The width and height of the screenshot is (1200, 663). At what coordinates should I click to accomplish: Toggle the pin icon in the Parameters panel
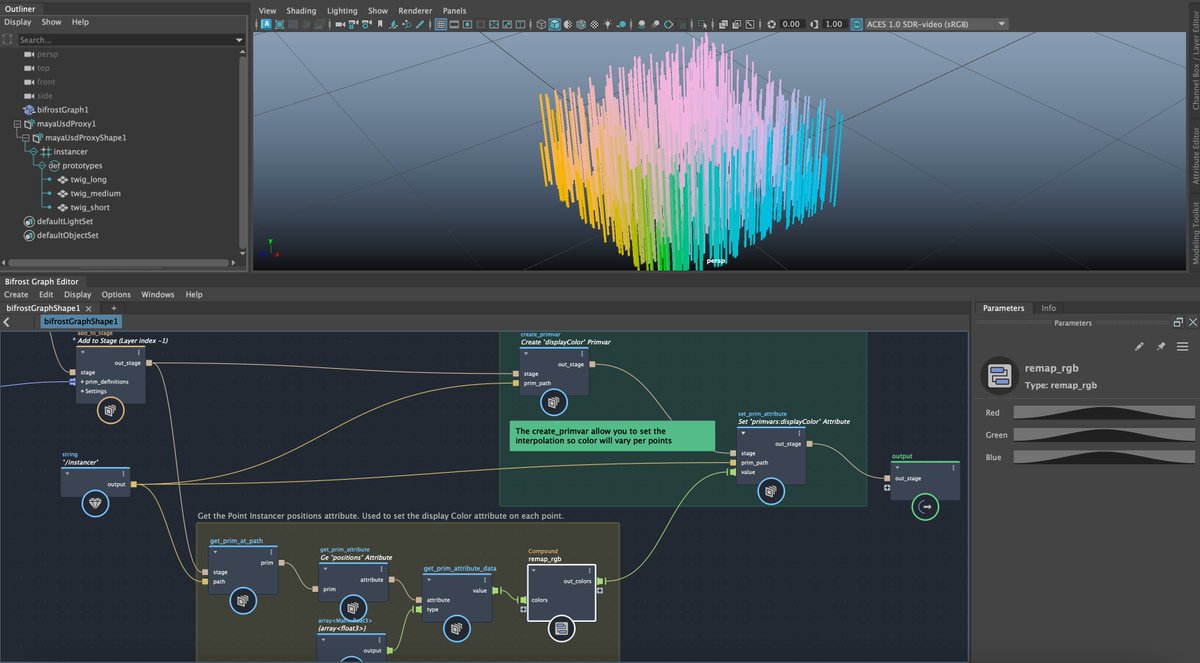1161,346
